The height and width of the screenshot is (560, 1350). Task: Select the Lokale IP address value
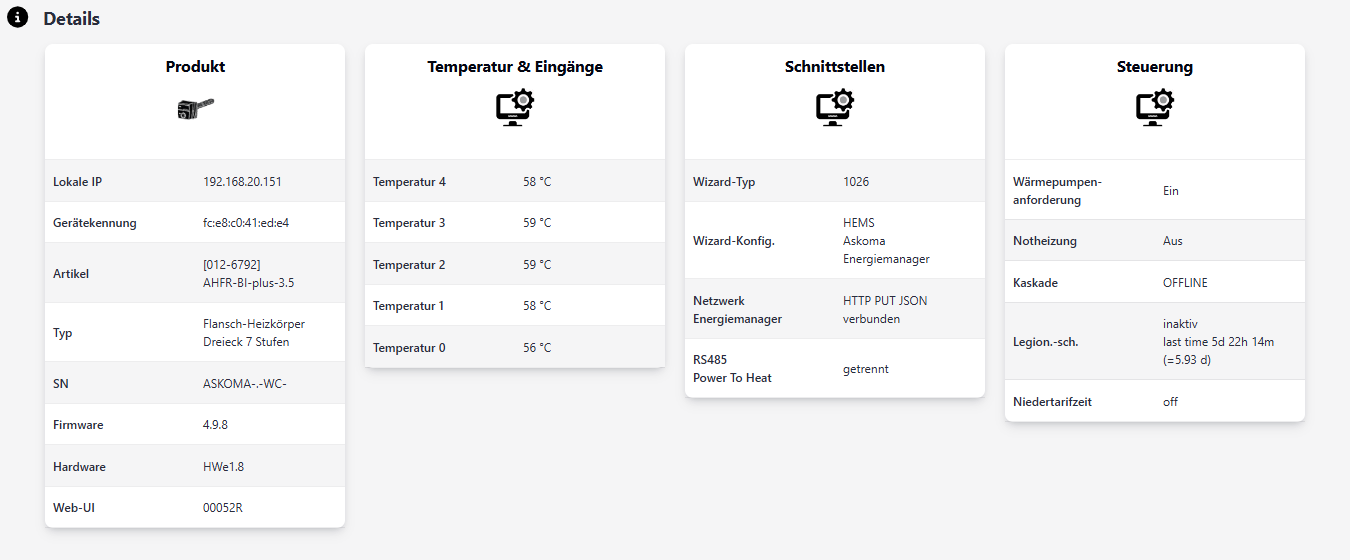(242, 182)
